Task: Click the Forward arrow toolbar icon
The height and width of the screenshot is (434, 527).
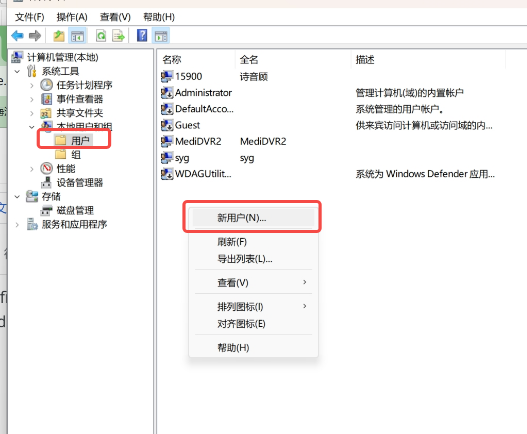Action: point(35,35)
